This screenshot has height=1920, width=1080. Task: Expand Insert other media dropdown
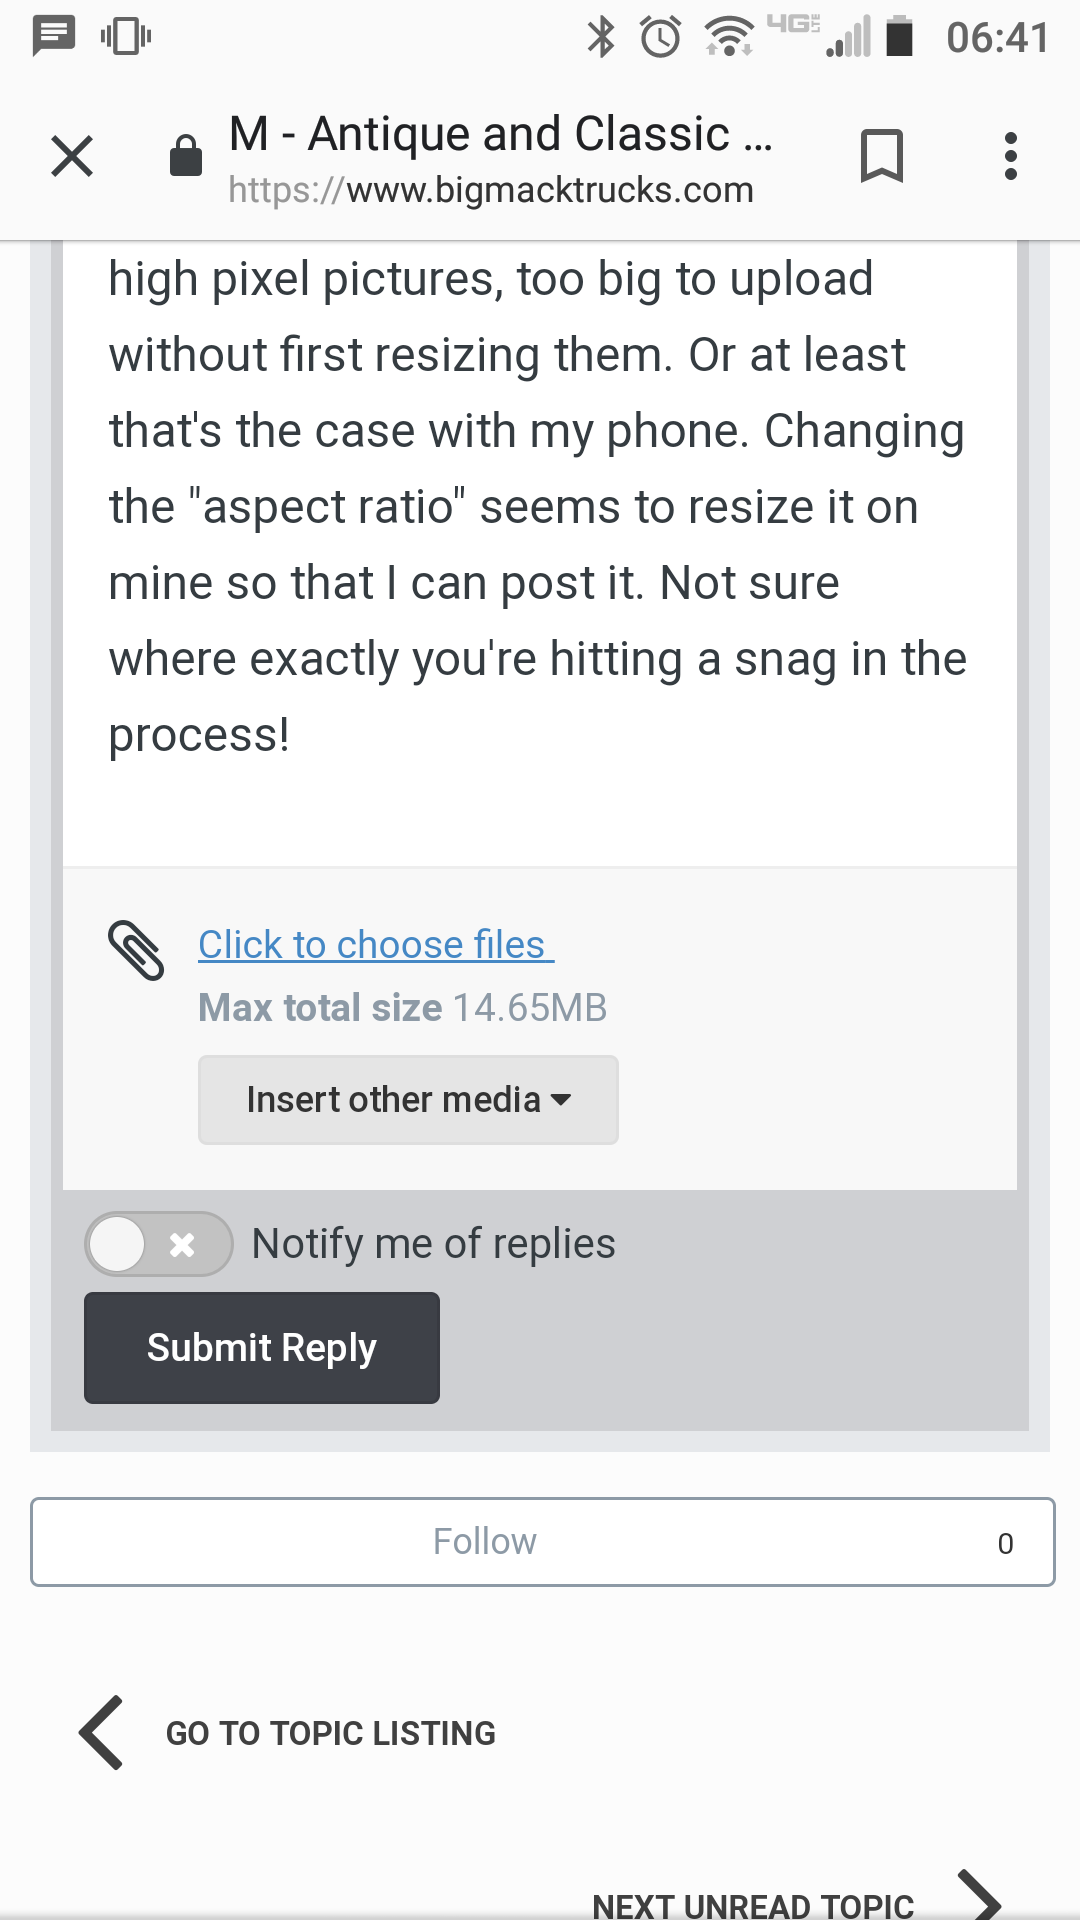408,1100
